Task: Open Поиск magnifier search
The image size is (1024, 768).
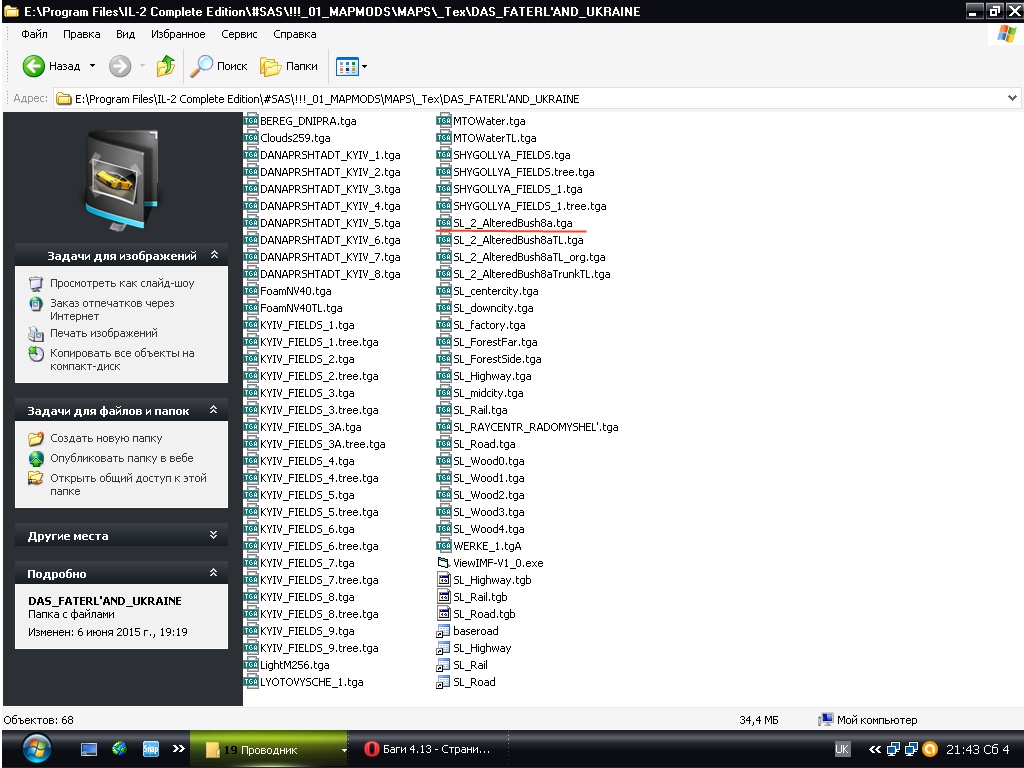Action: tap(219, 66)
